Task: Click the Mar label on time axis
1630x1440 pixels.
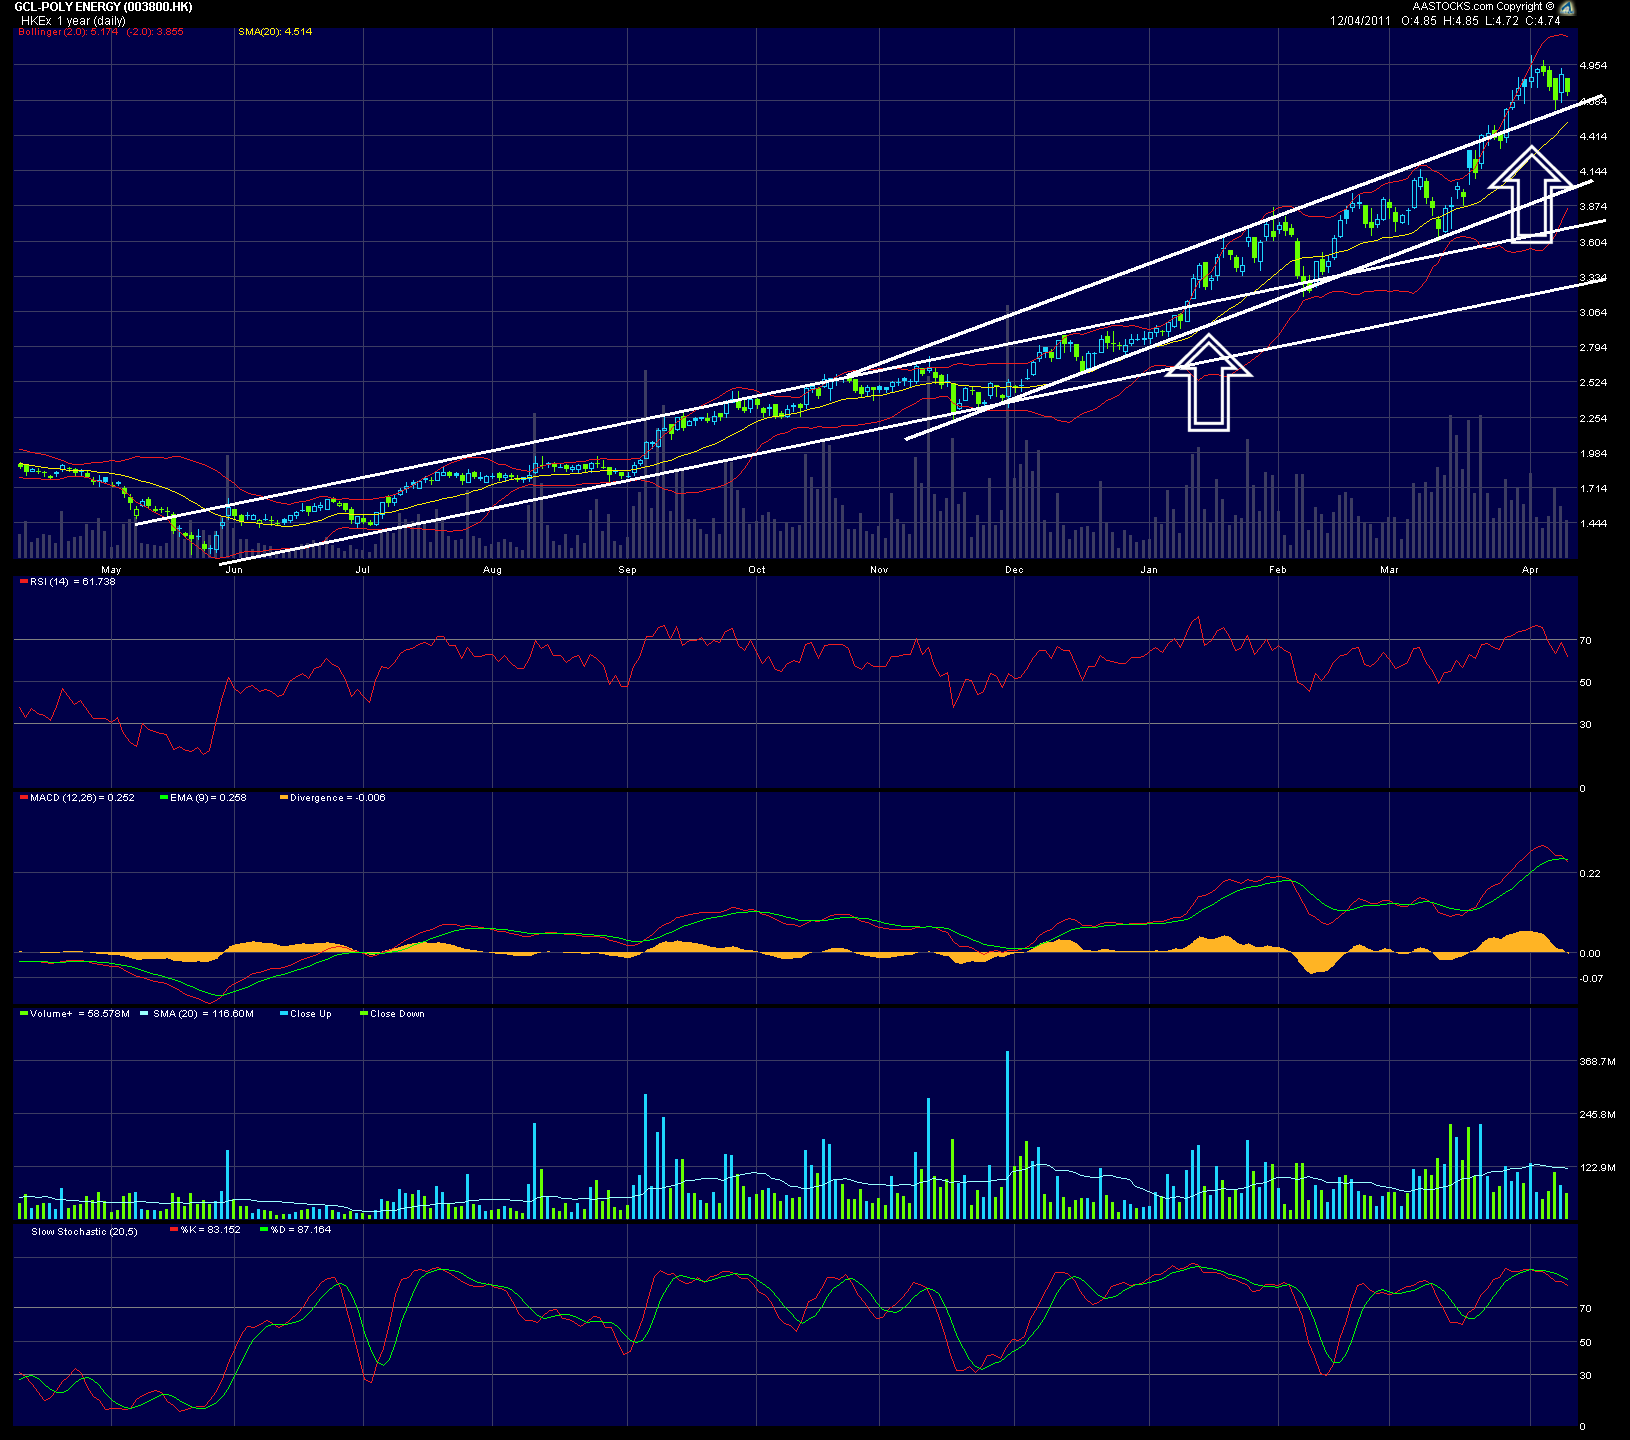Action: pyautogui.click(x=1389, y=570)
